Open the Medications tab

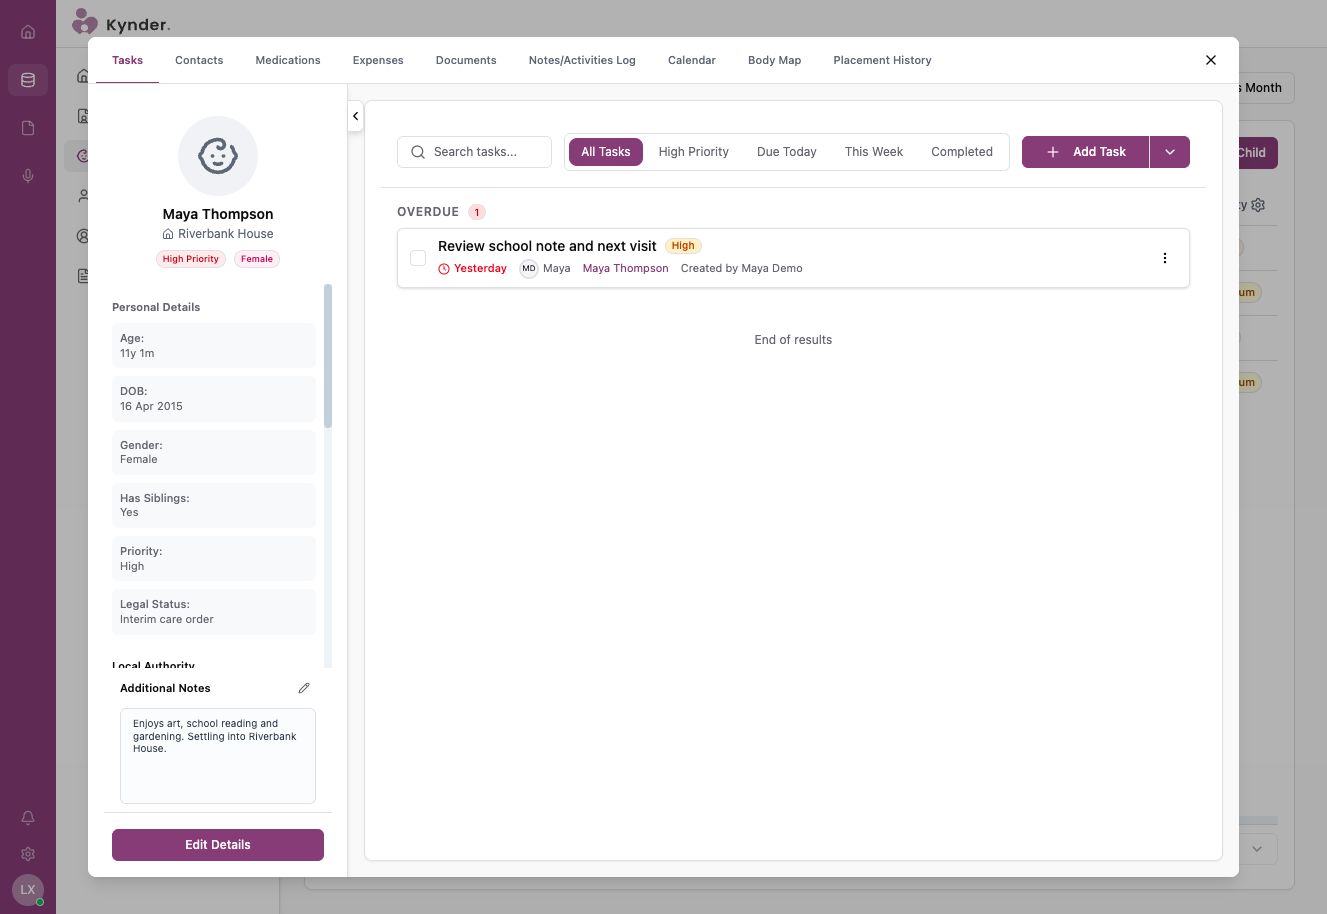click(288, 60)
